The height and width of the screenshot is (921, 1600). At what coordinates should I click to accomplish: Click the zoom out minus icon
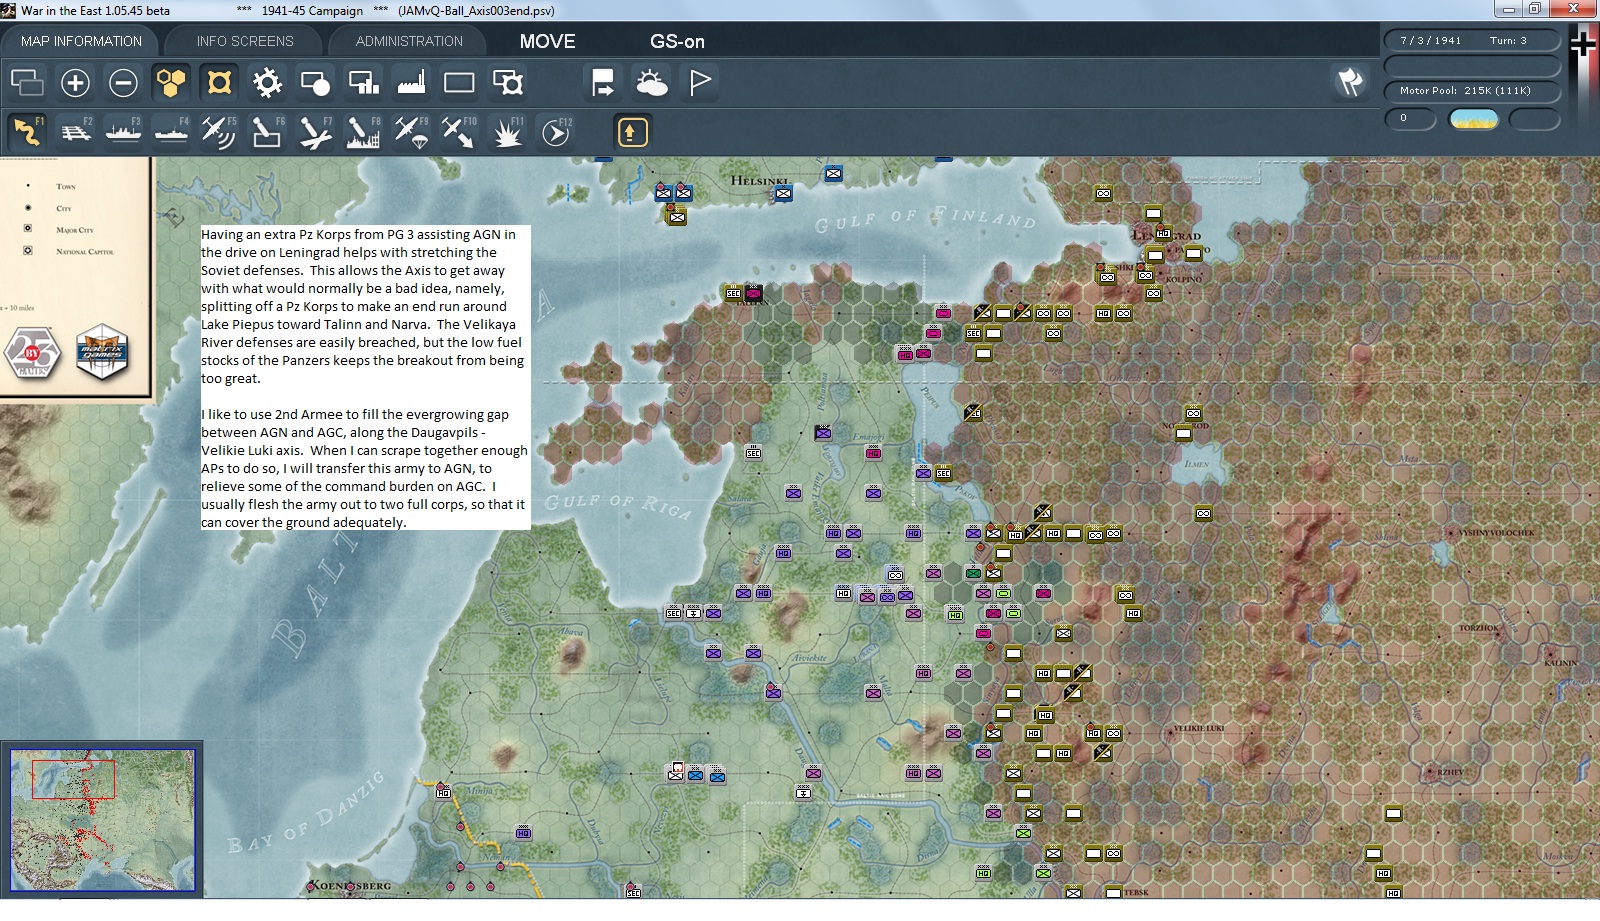123,83
